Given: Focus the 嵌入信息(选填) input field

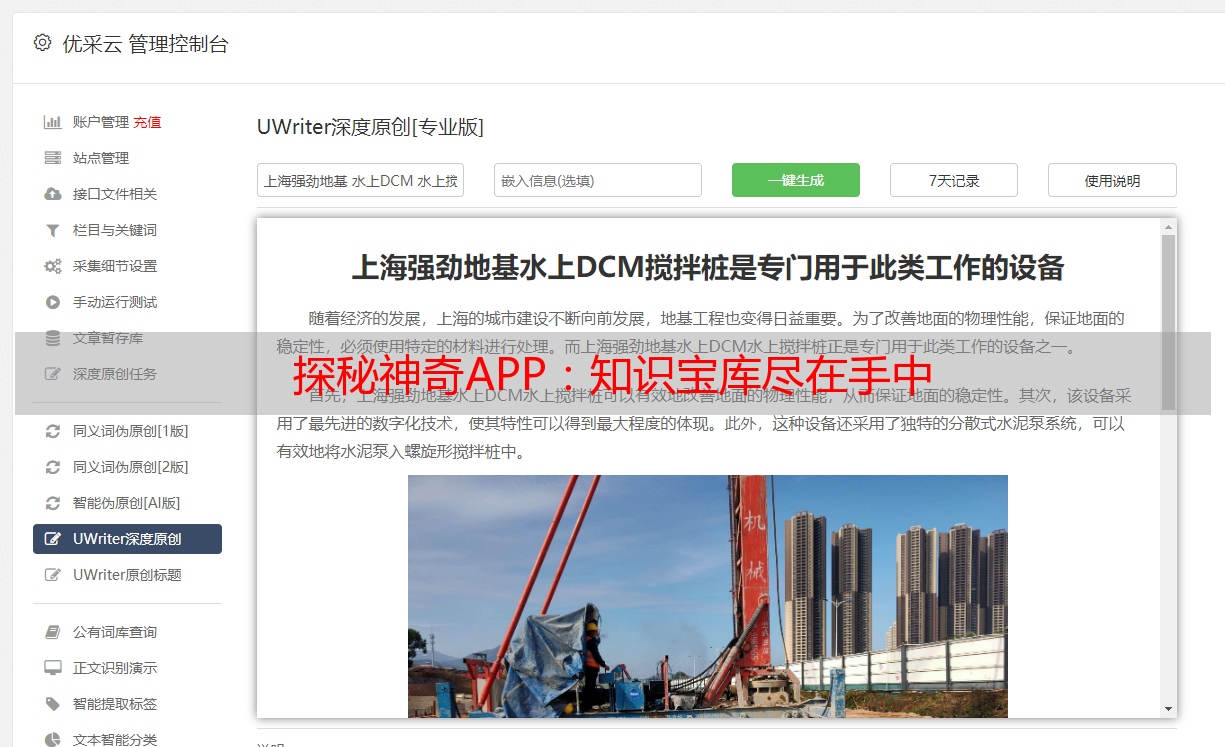Looking at the screenshot, I should tap(598, 180).
